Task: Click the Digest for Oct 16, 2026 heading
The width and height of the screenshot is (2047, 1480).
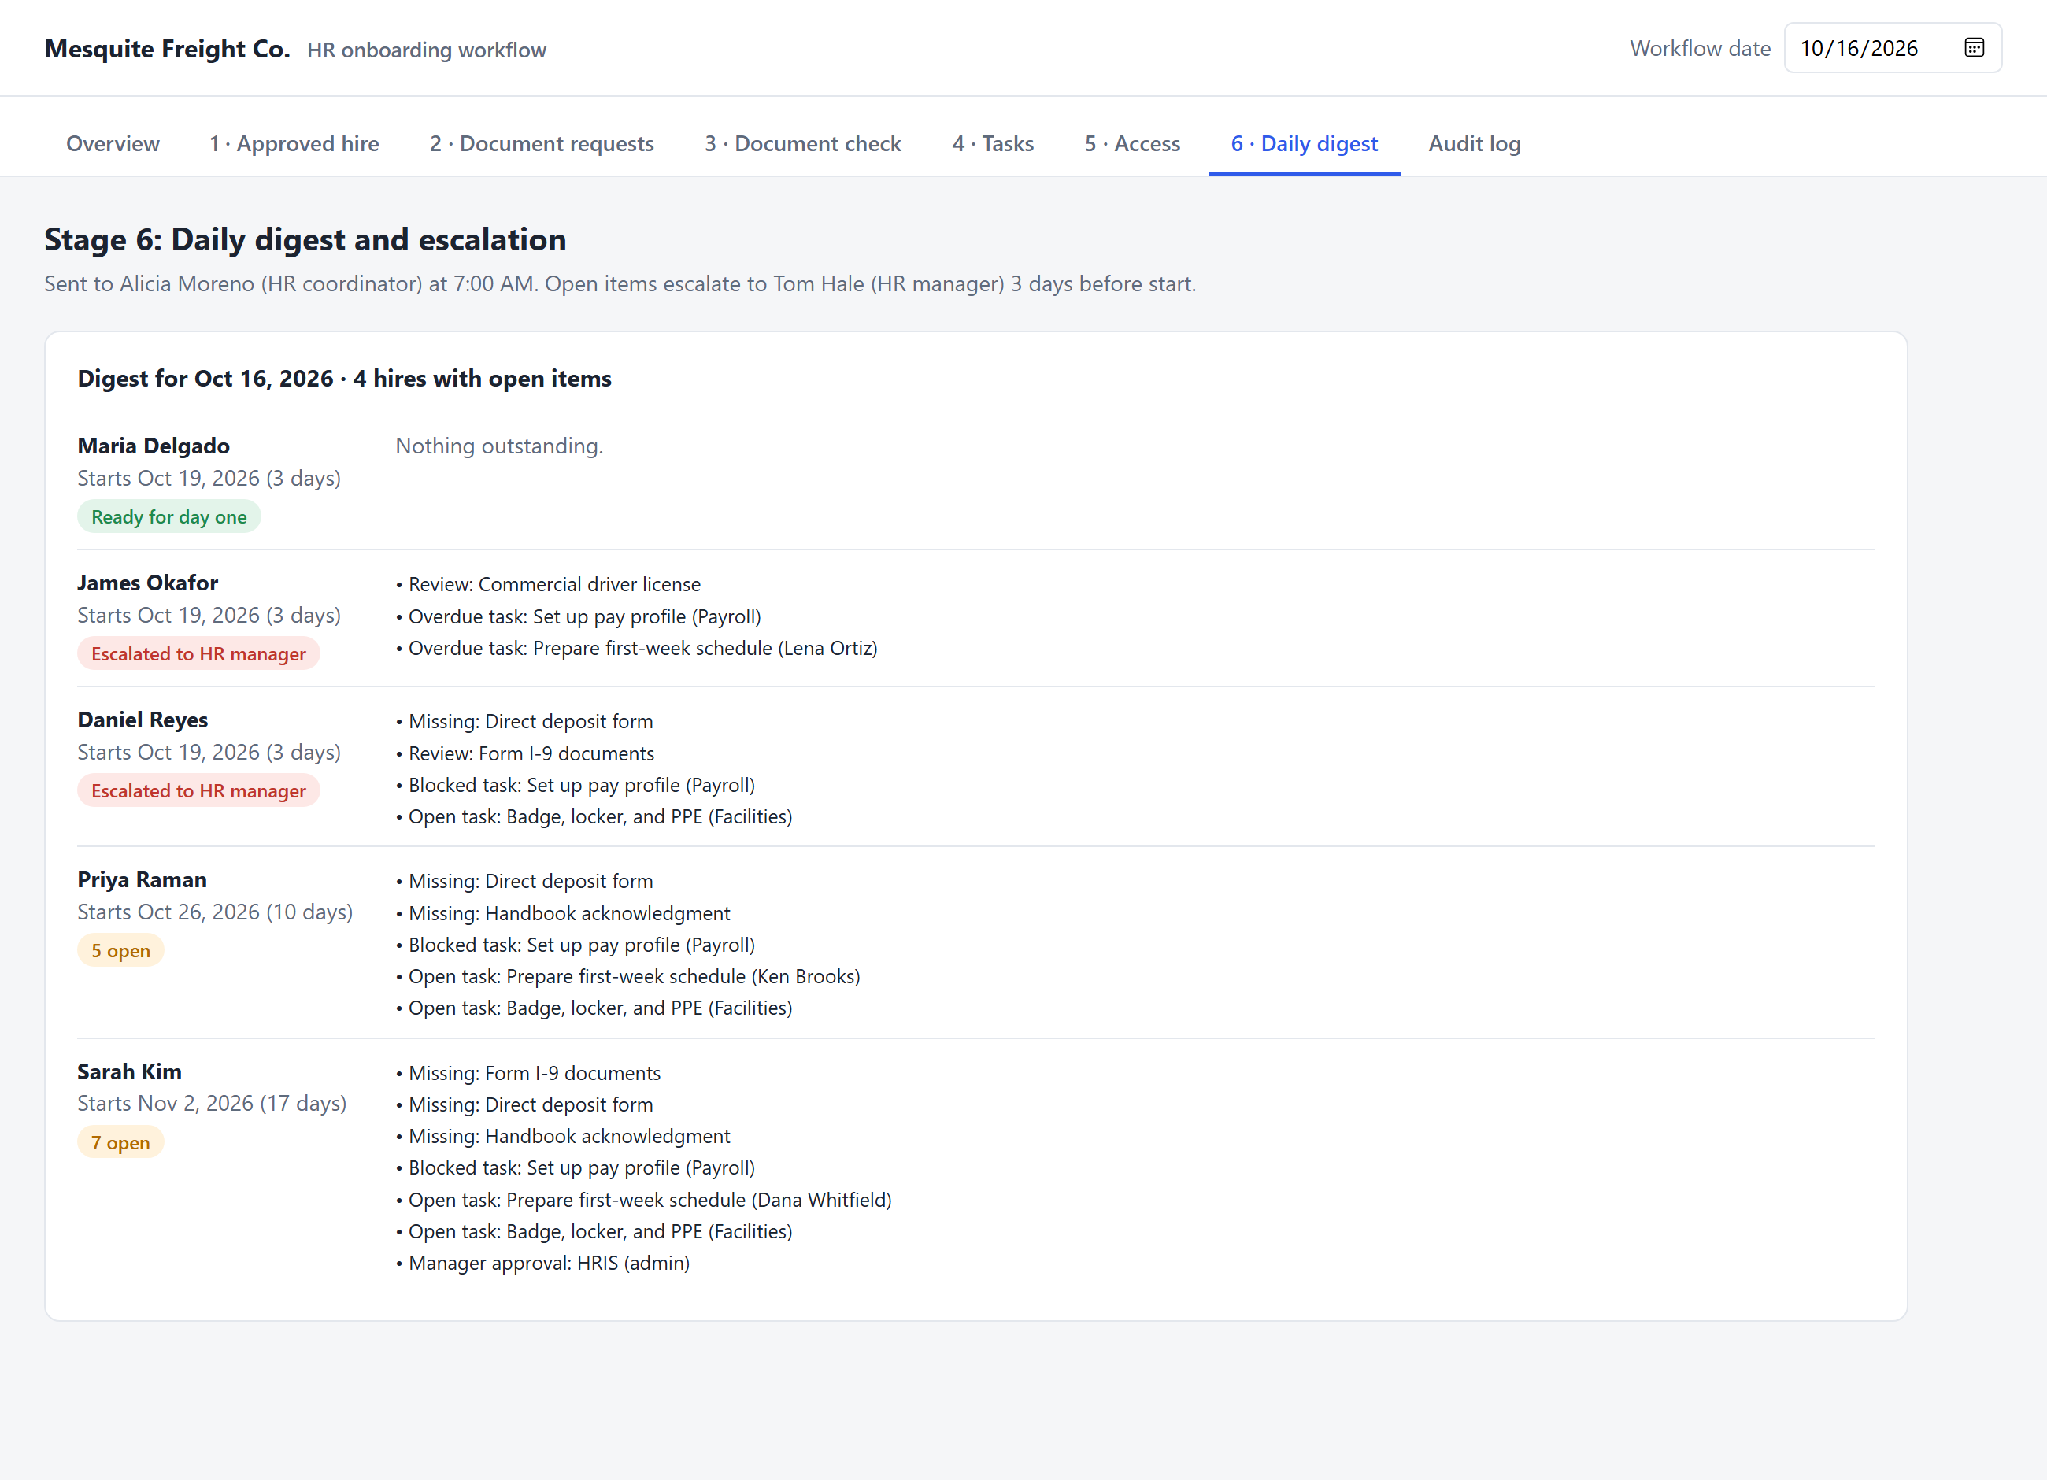Action: click(x=345, y=379)
